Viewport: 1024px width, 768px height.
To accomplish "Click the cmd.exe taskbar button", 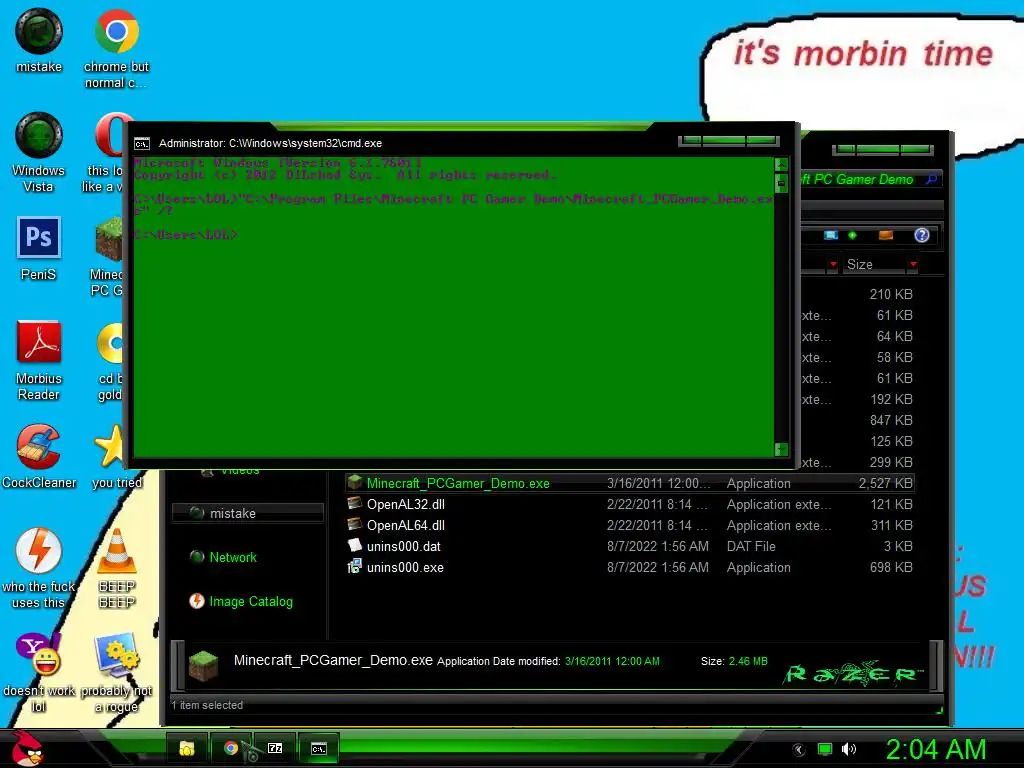I will coord(319,748).
